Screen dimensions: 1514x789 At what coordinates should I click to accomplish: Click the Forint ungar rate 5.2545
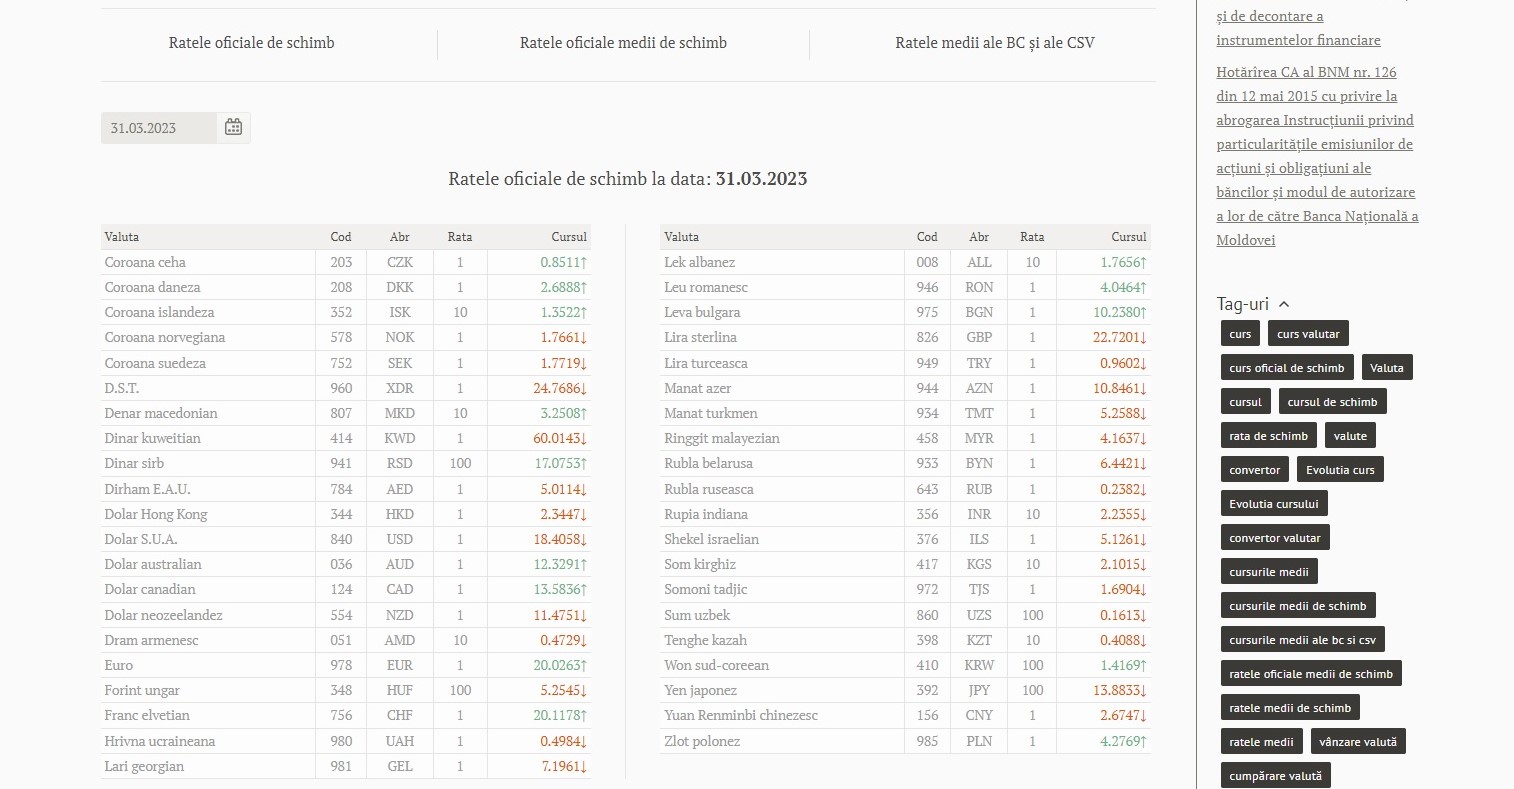coord(564,690)
